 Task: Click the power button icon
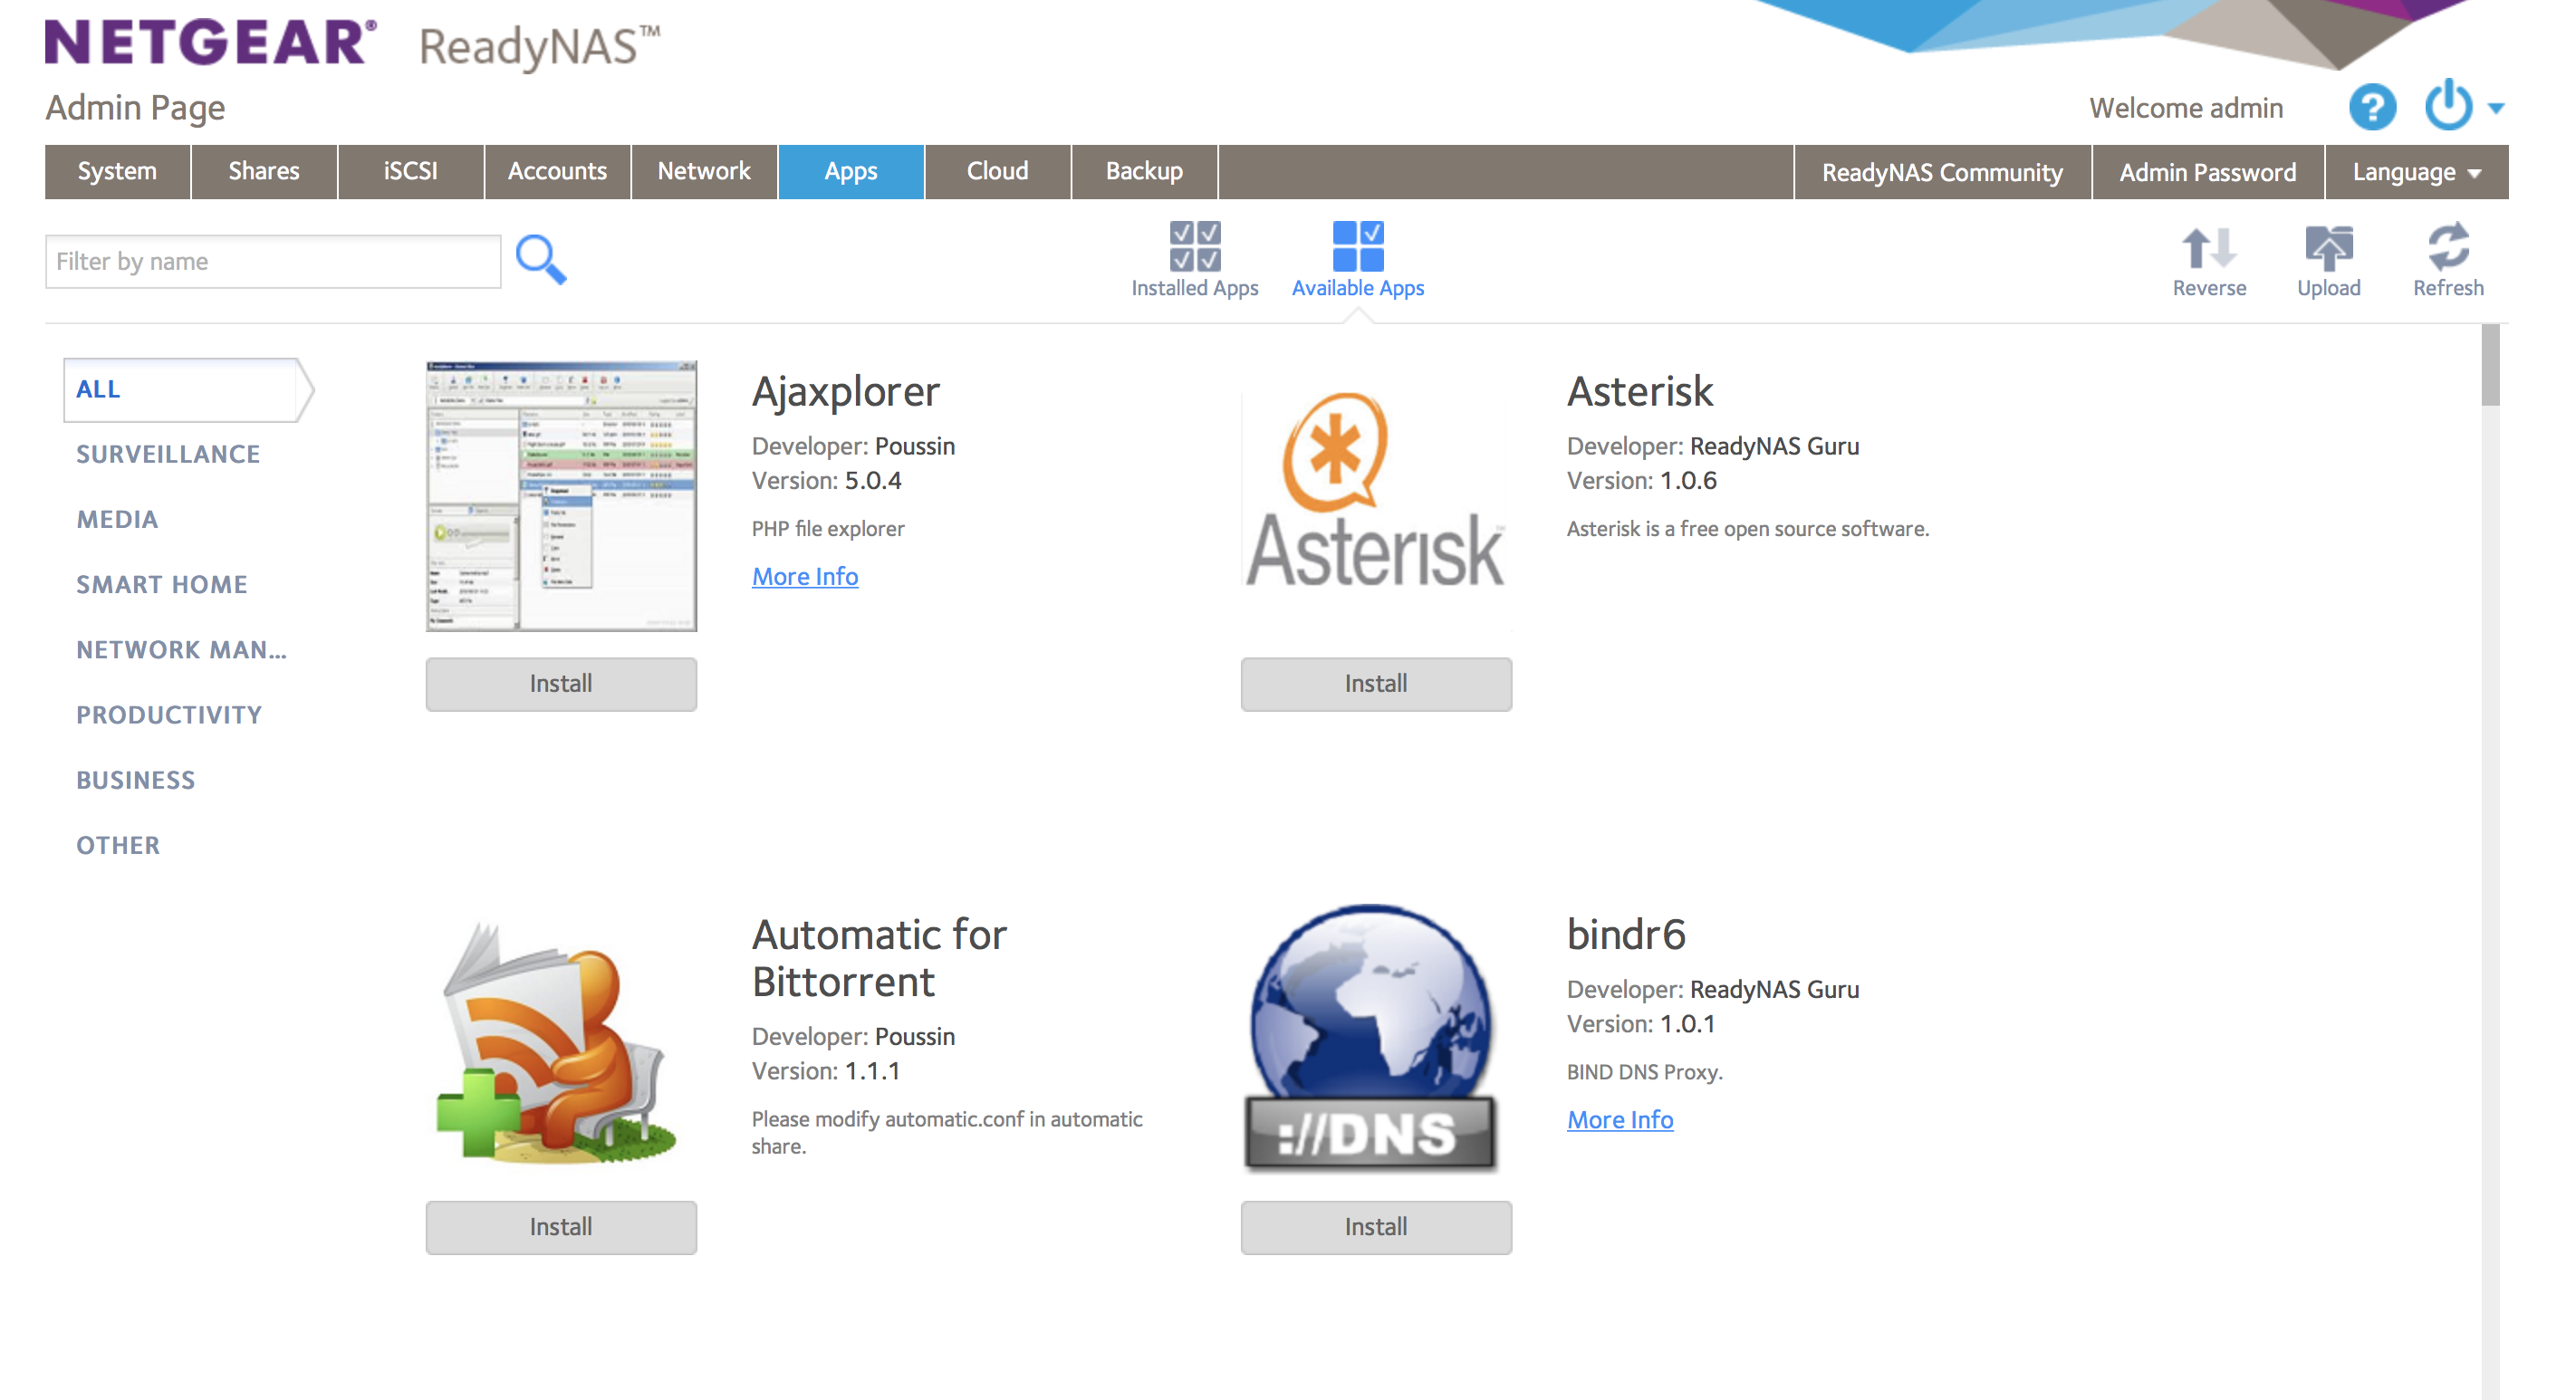tap(2447, 105)
